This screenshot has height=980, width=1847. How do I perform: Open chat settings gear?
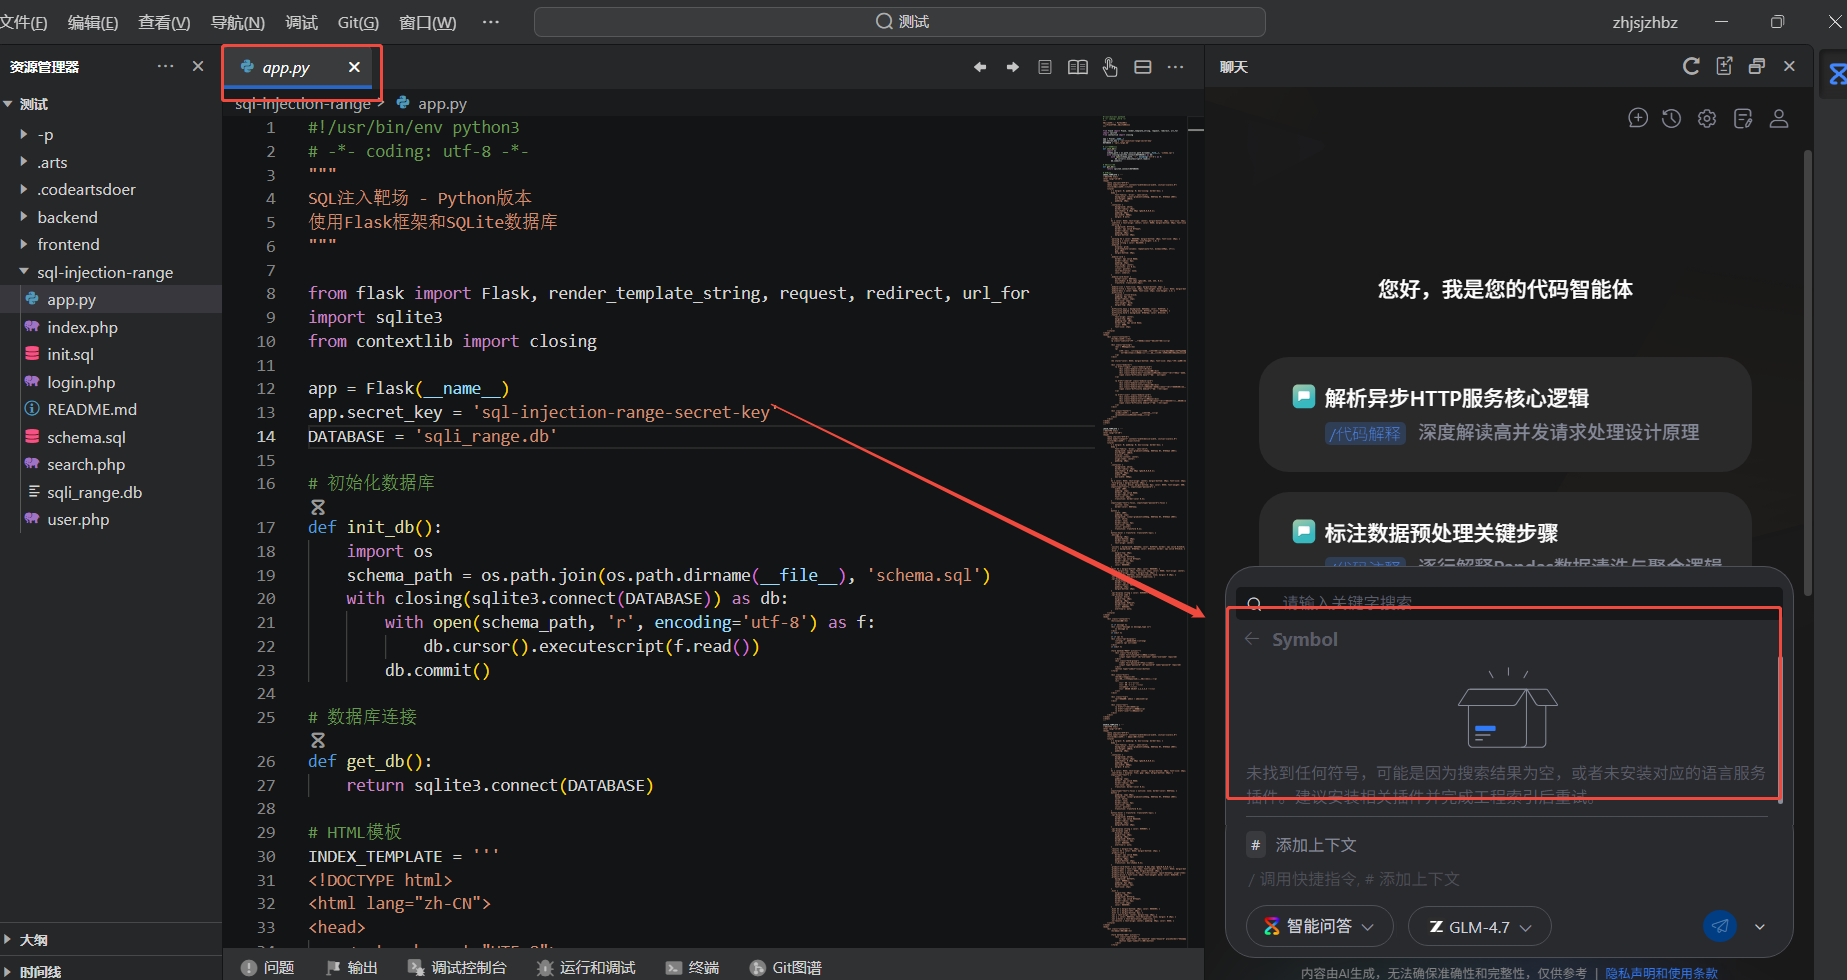point(1707,118)
